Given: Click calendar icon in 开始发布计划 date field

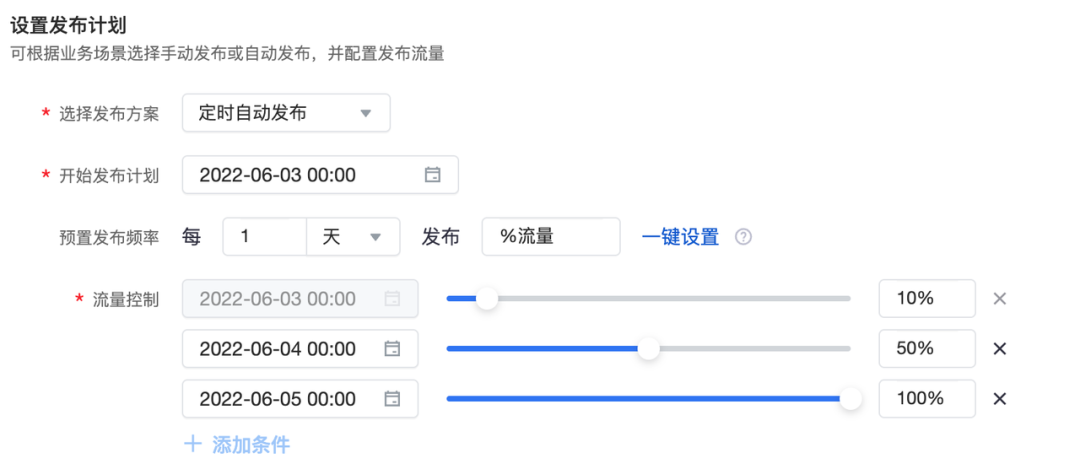Looking at the screenshot, I should 433,175.
